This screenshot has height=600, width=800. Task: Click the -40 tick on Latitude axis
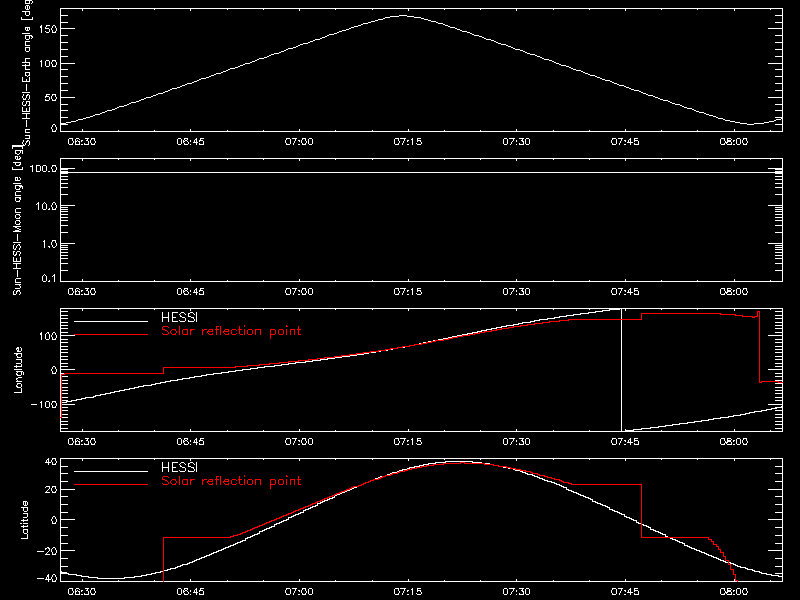[x=47, y=578]
